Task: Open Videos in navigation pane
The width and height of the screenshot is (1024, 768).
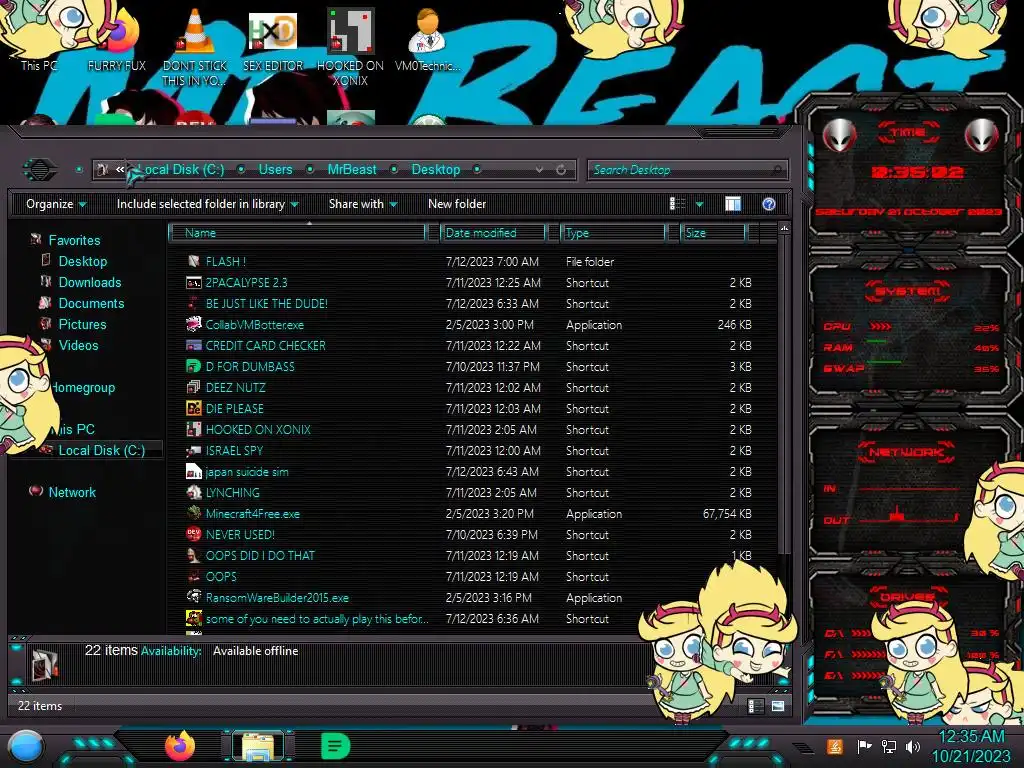Action: point(78,345)
